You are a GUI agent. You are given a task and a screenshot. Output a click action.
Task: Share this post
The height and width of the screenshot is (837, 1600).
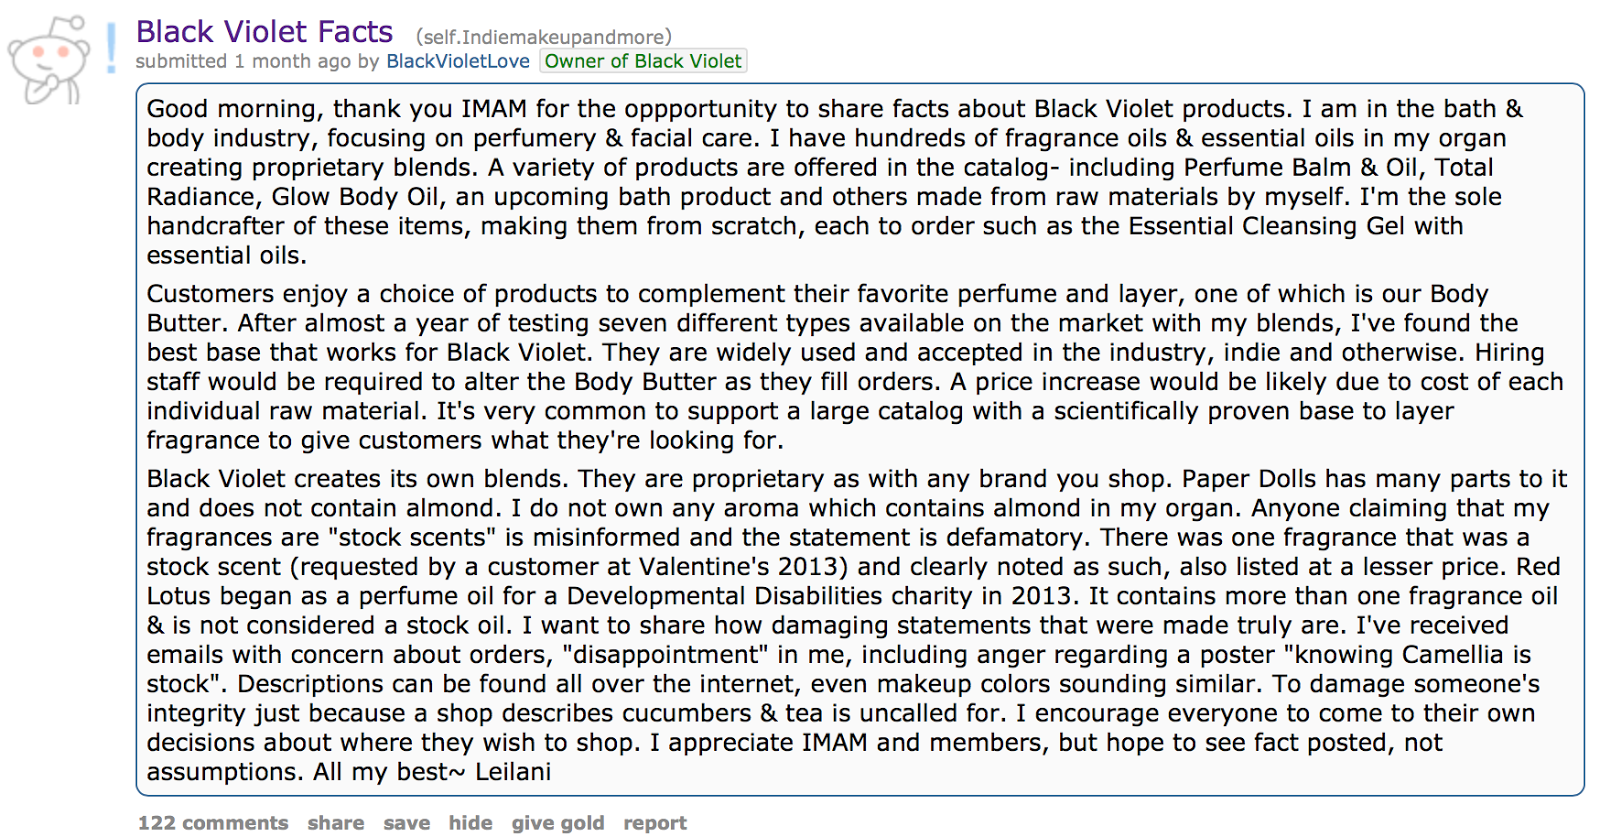[336, 822]
